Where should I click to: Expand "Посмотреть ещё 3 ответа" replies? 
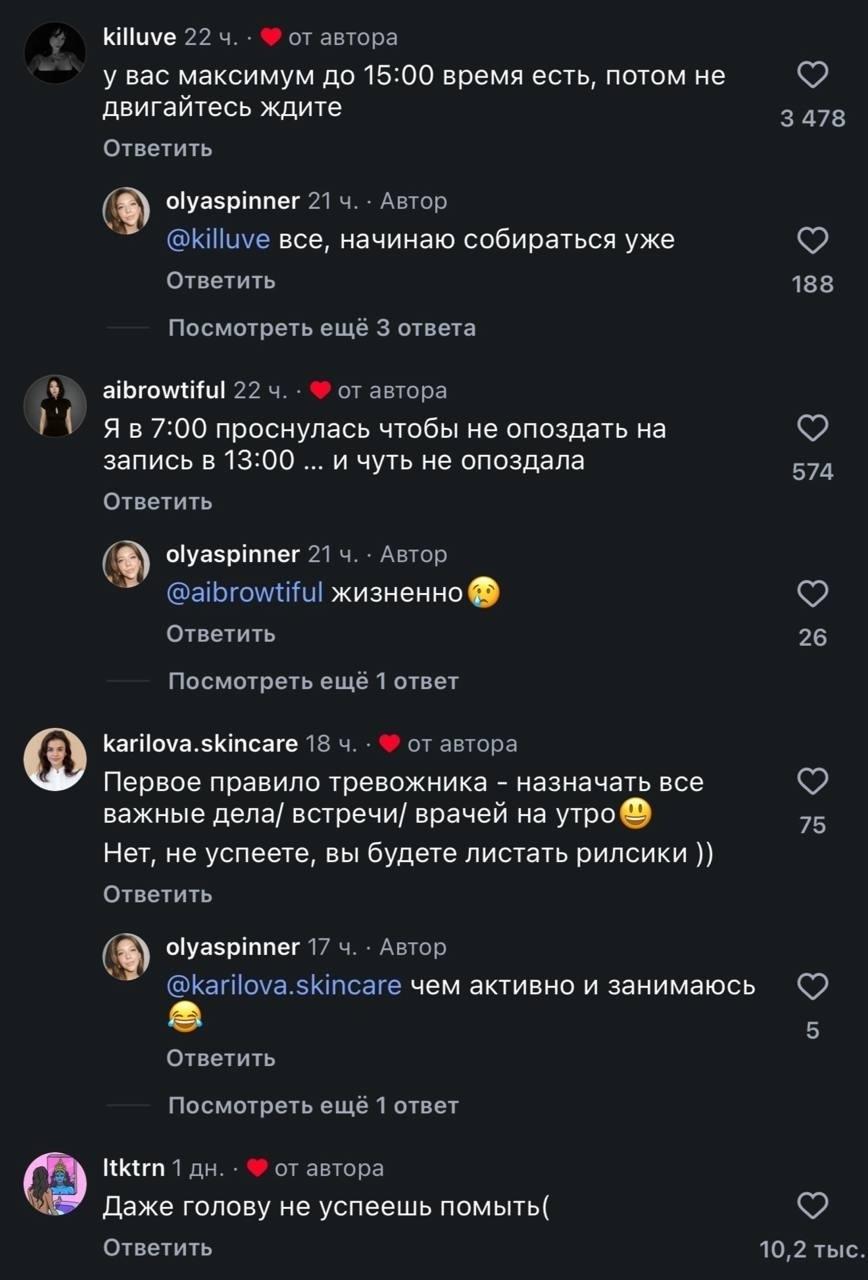pyautogui.click(x=321, y=328)
